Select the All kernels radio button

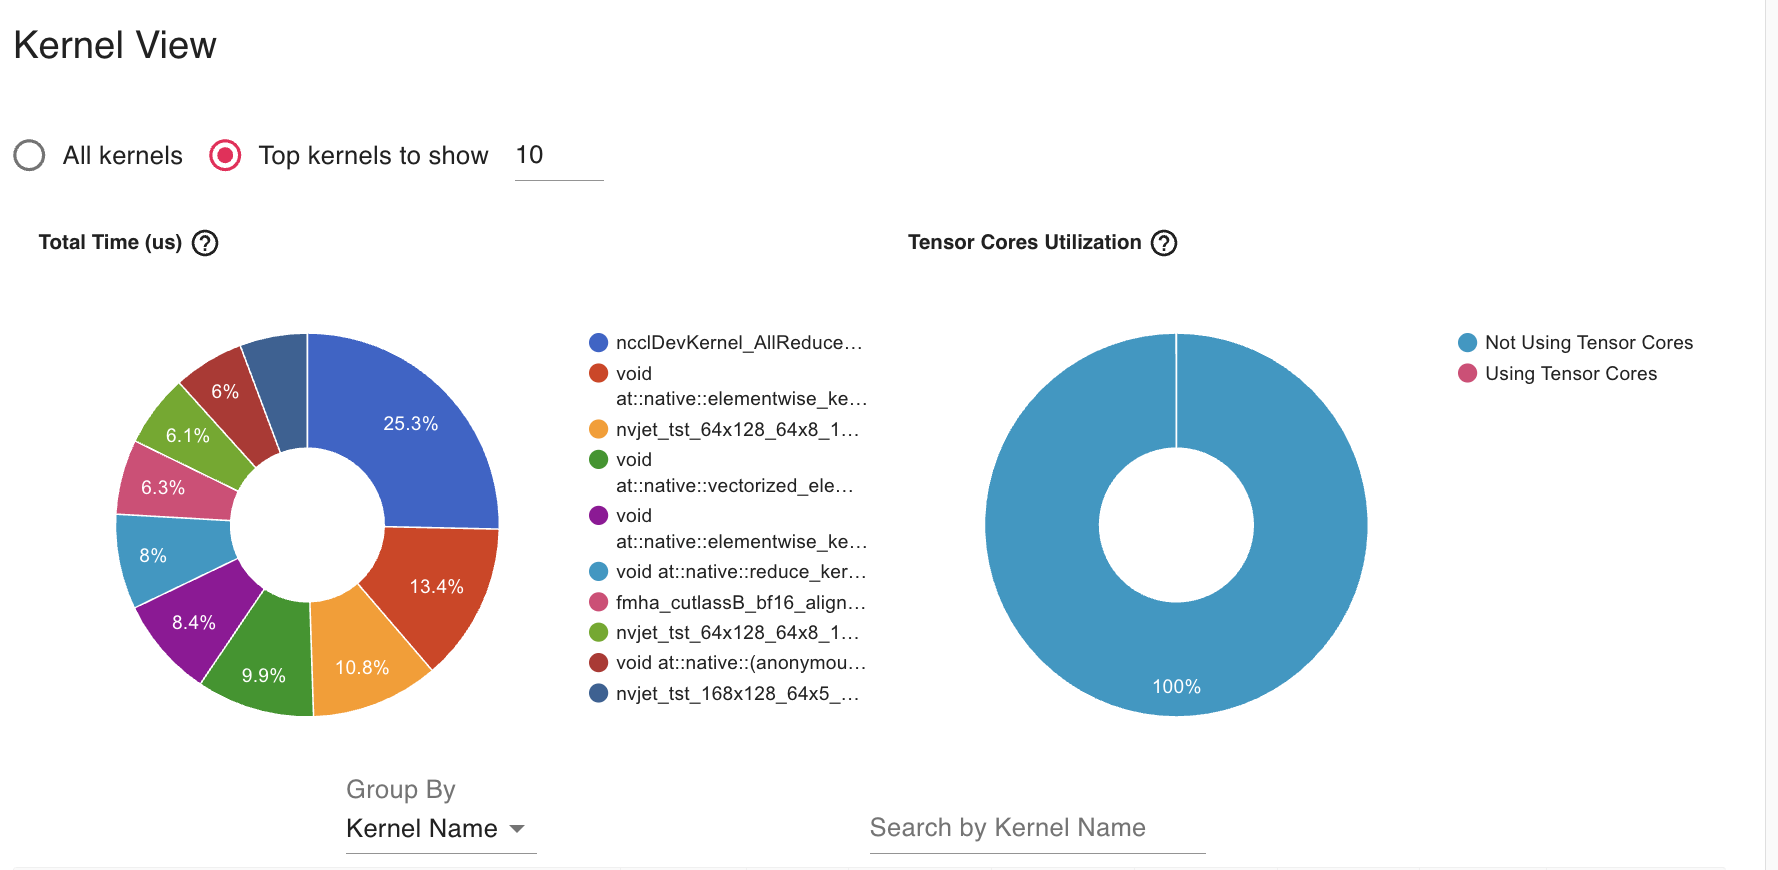pyautogui.click(x=30, y=156)
